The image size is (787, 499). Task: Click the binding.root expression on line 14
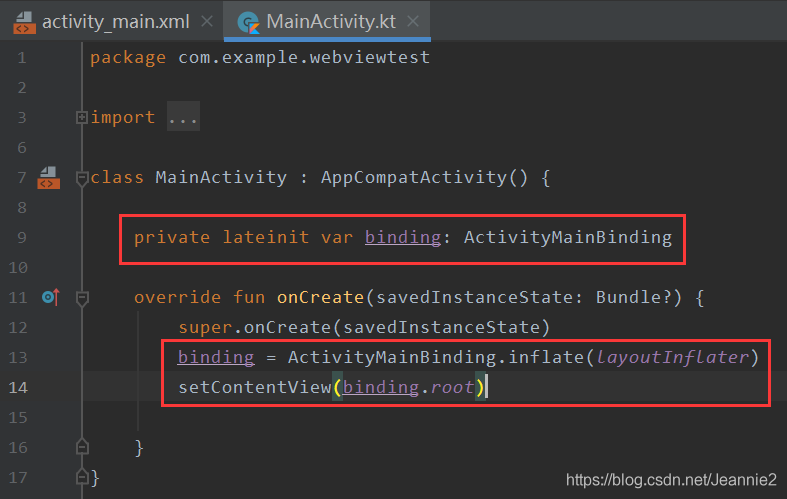[x=410, y=387]
